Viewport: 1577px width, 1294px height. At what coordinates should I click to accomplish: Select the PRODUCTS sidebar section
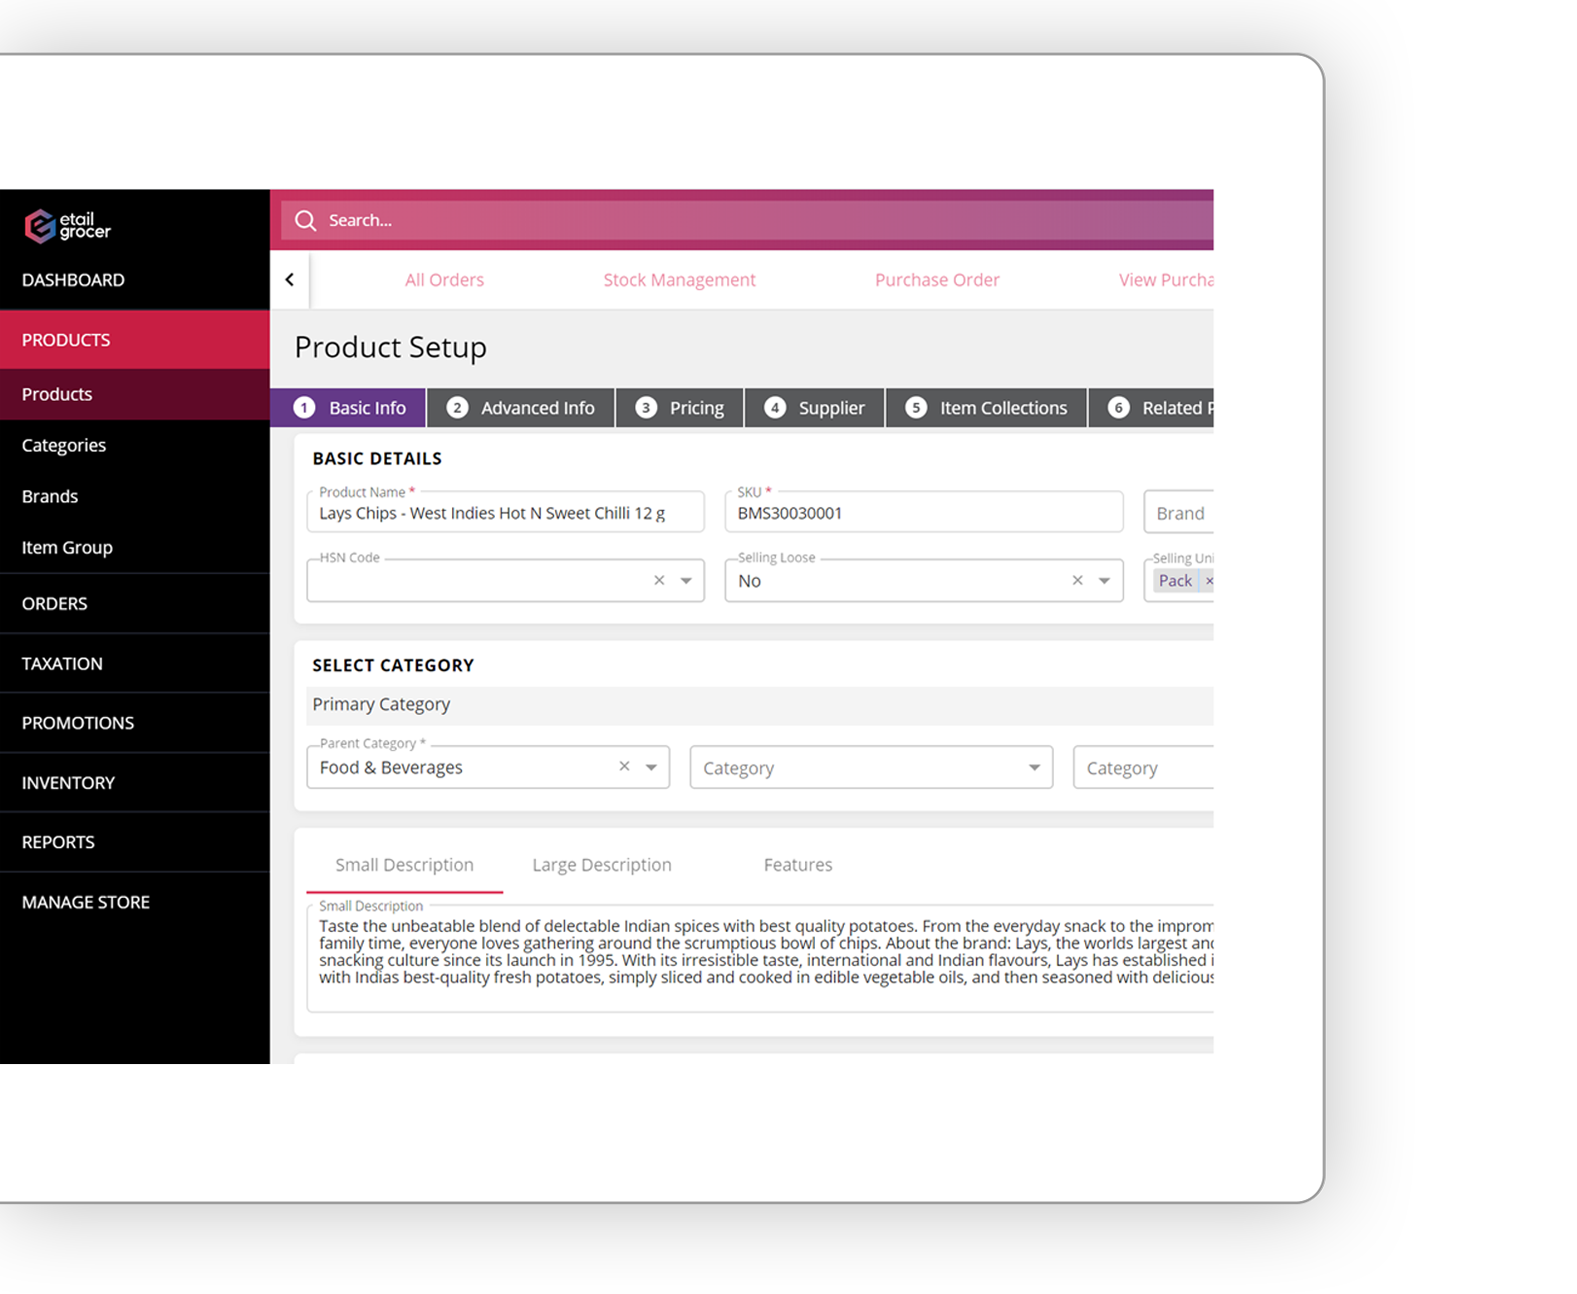coord(135,340)
